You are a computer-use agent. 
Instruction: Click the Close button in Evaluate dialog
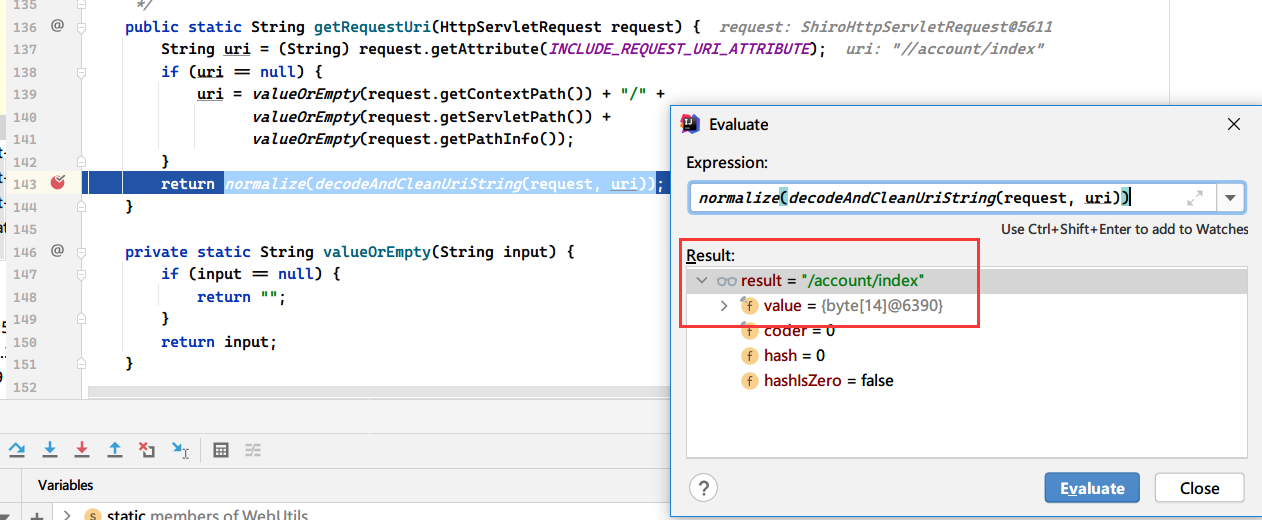click(1198, 488)
